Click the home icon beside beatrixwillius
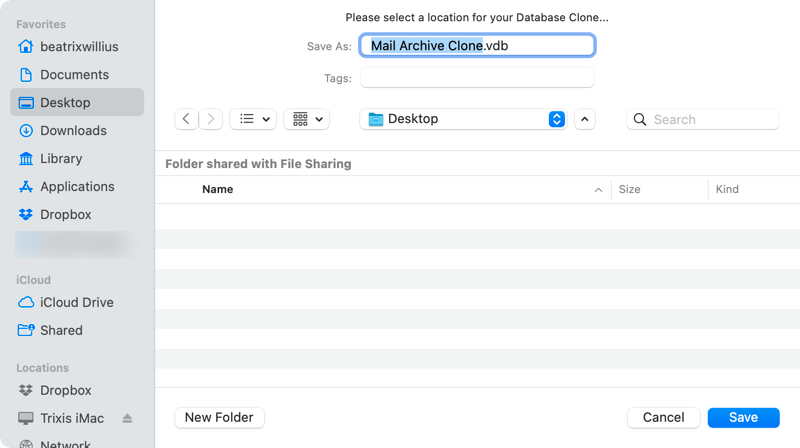The width and height of the screenshot is (800, 448). (x=26, y=46)
